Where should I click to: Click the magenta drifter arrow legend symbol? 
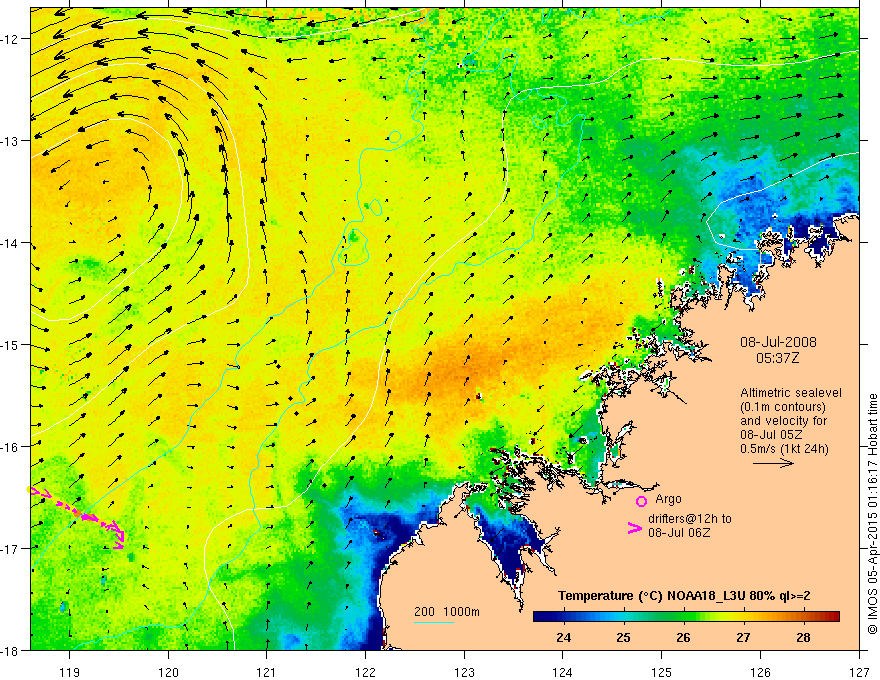click(634, 528)
